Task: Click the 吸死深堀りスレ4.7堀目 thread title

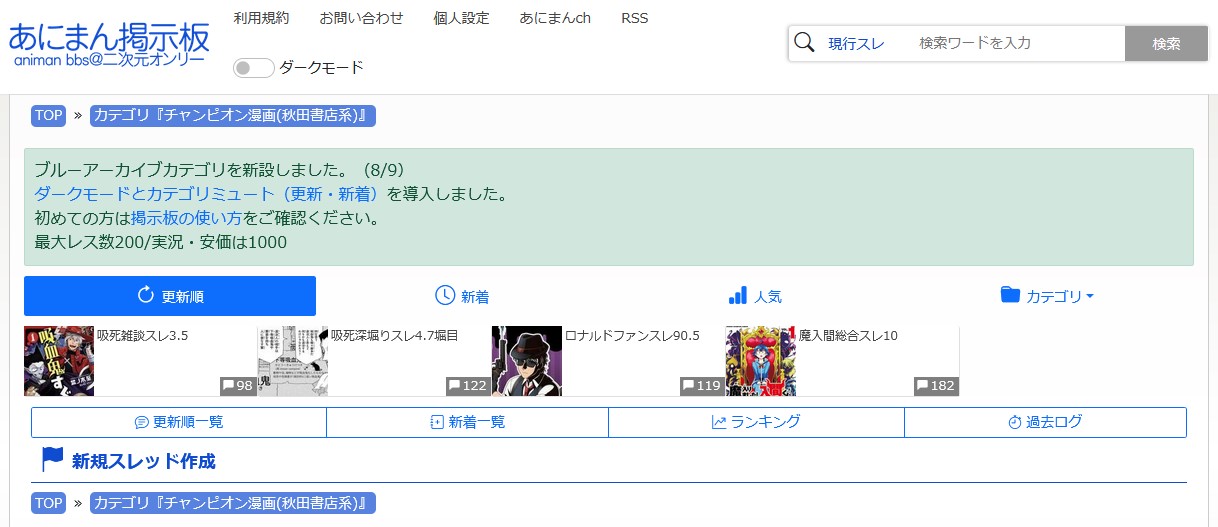Action: 395,336
